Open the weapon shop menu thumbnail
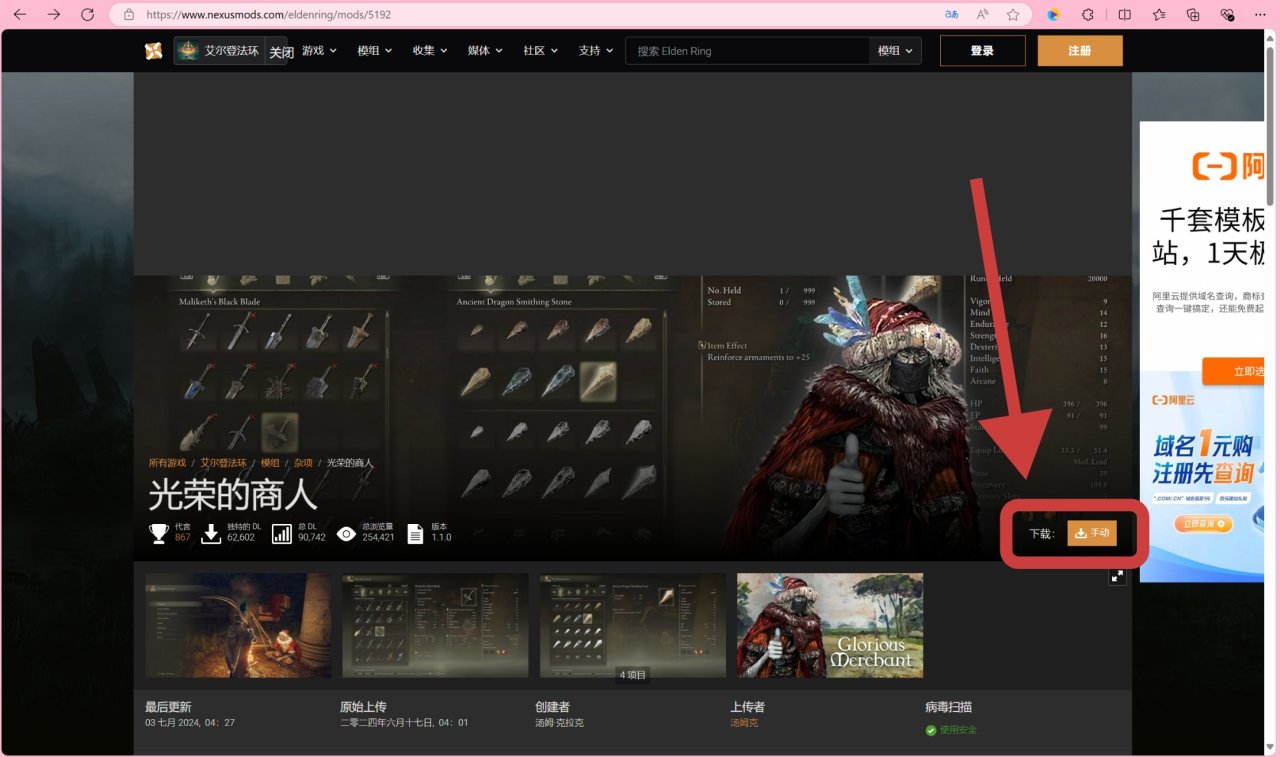Image resolution: width=1280 pixels, height=757 pixels. point(435,625)
